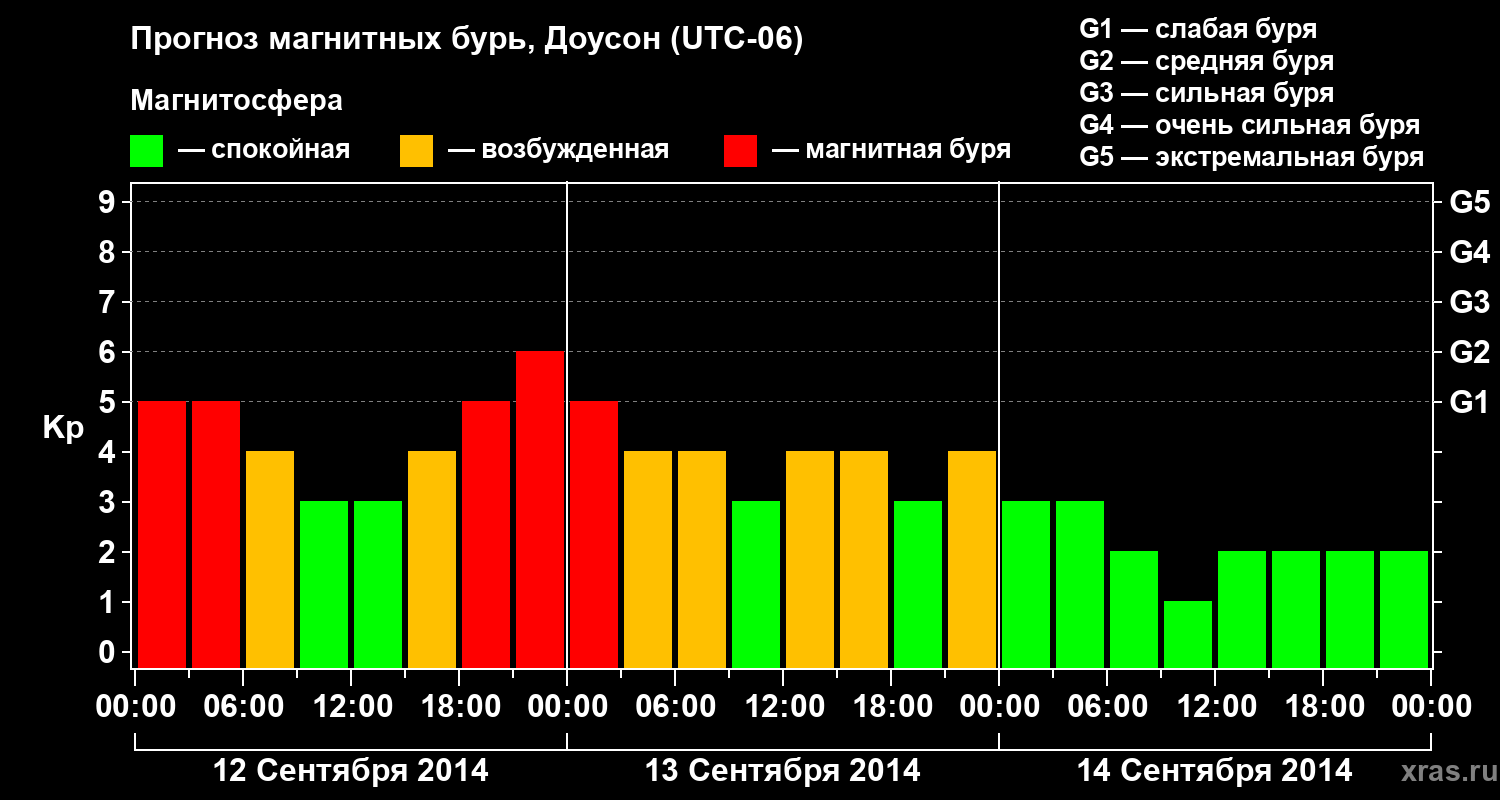
Task: Click the green Kp 3 bar at 09:00 12 September
Action: pos(324,584)
